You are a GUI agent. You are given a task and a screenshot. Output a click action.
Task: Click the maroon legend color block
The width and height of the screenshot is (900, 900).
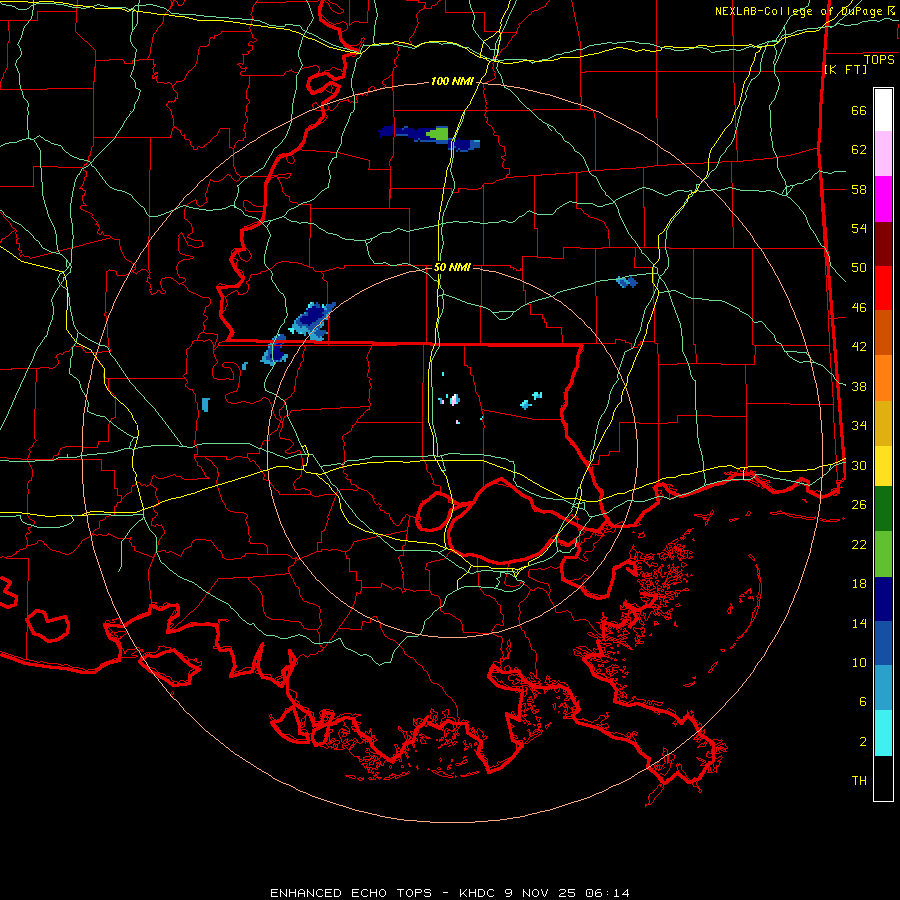(x=883, y=245)
